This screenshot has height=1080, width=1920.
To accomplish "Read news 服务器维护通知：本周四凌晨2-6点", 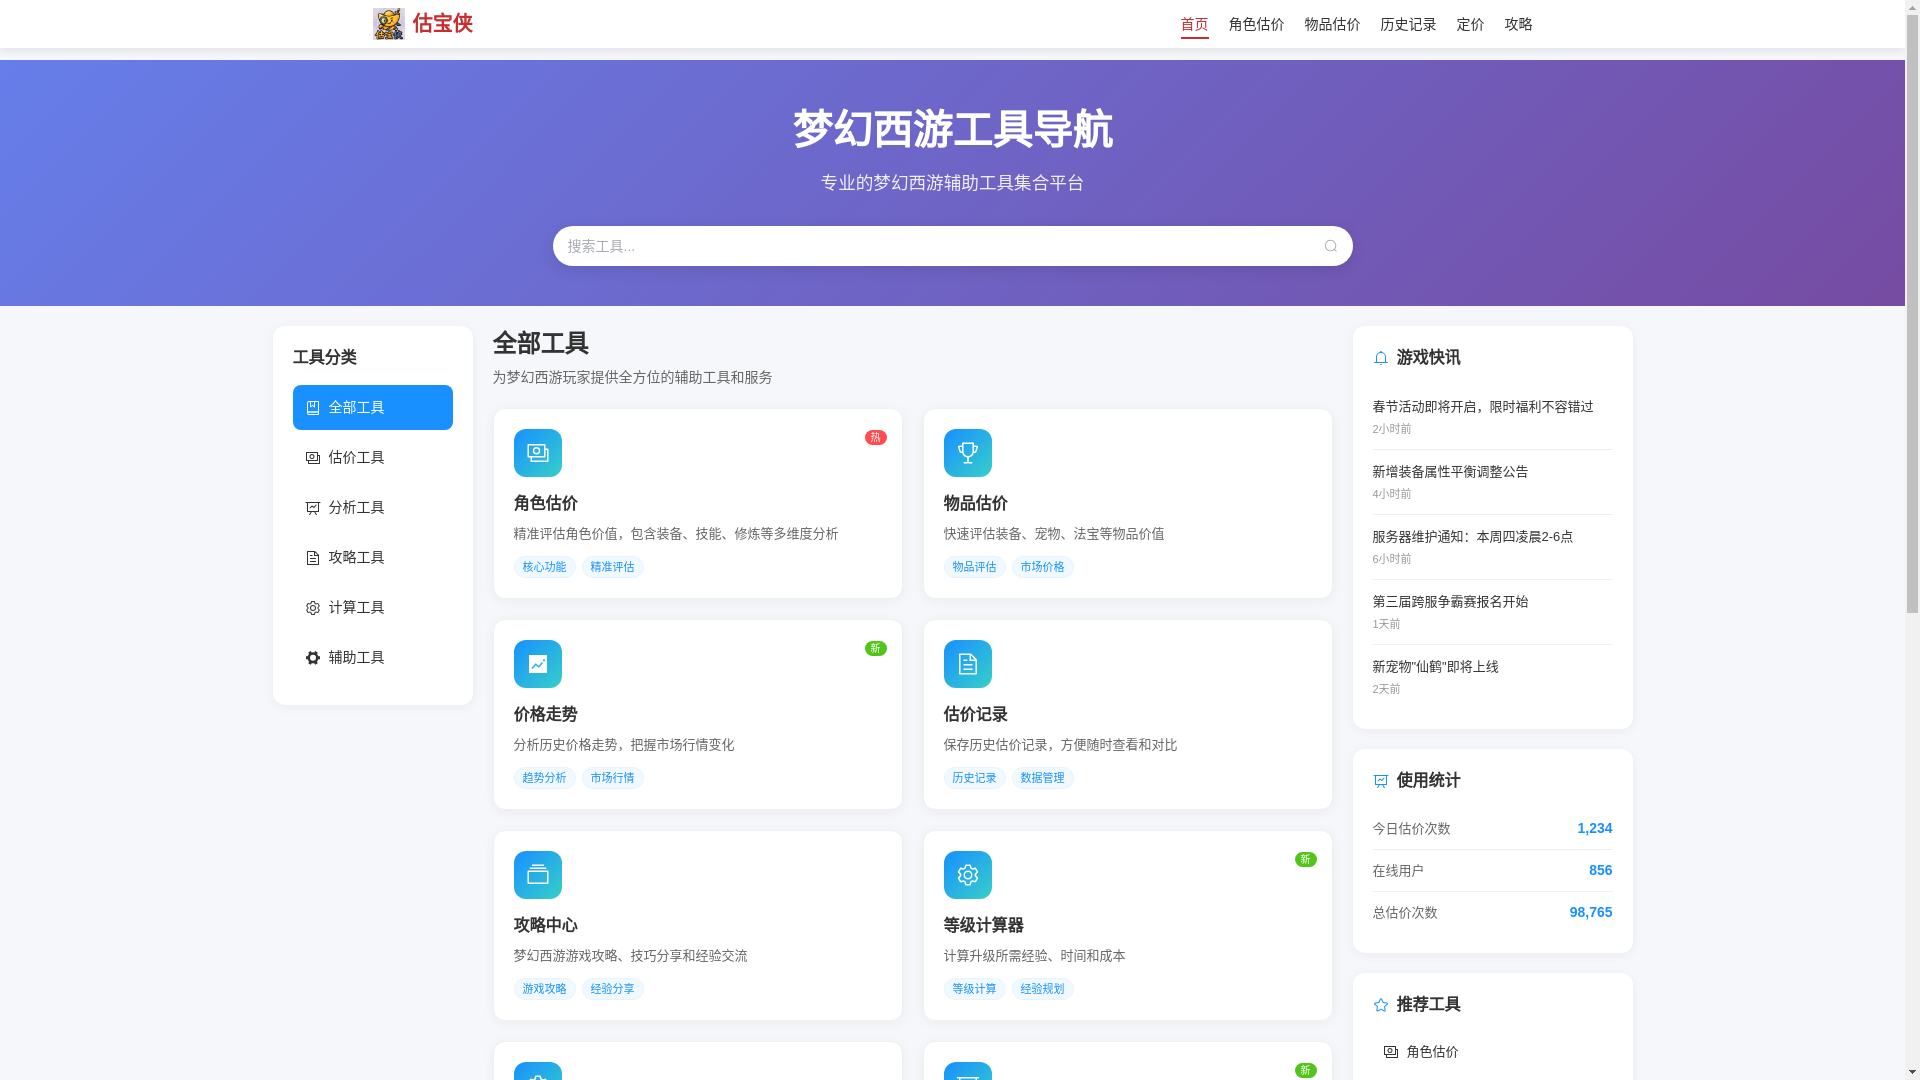I will tap(1472, 537).
